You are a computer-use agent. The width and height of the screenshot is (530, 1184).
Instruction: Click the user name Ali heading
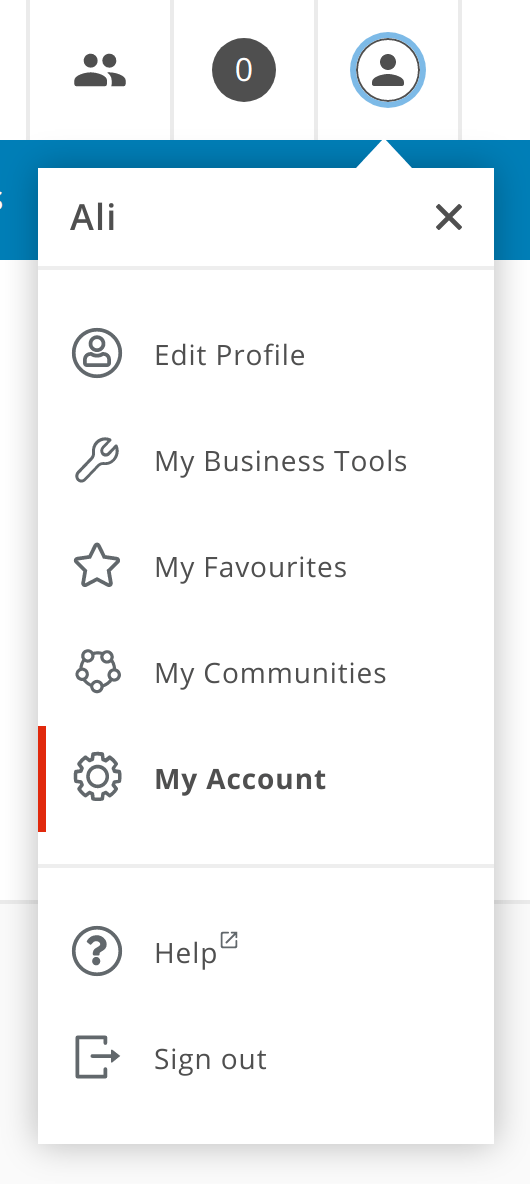[93, 217]
